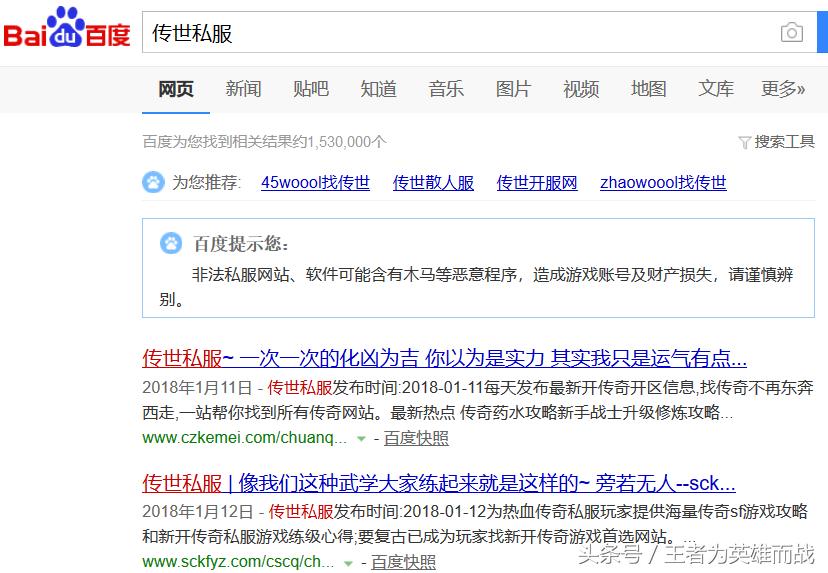Open the 文库 tab
The width and height of the screenshot is (828, 573).
(716, 89)
